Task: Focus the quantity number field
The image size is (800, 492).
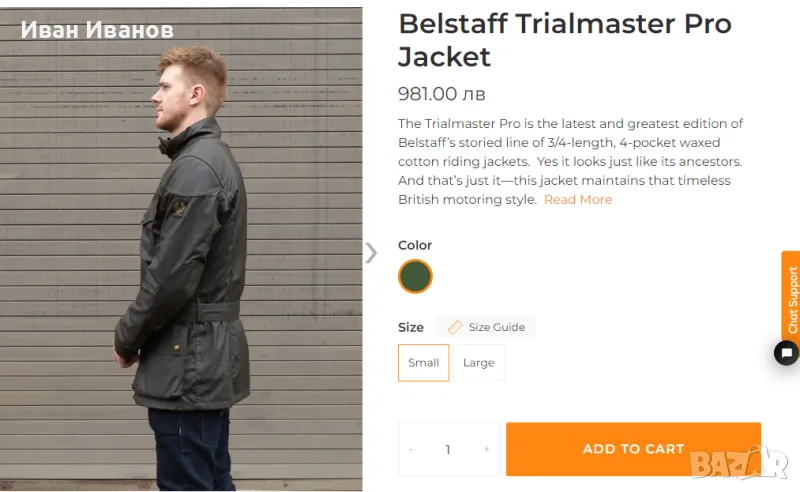Action: tap(448, 449)
